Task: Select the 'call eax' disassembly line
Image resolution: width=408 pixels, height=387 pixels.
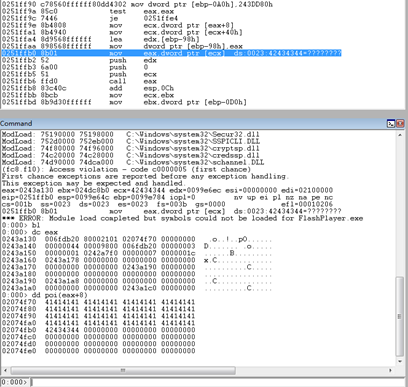Action: tap(79, 81)
